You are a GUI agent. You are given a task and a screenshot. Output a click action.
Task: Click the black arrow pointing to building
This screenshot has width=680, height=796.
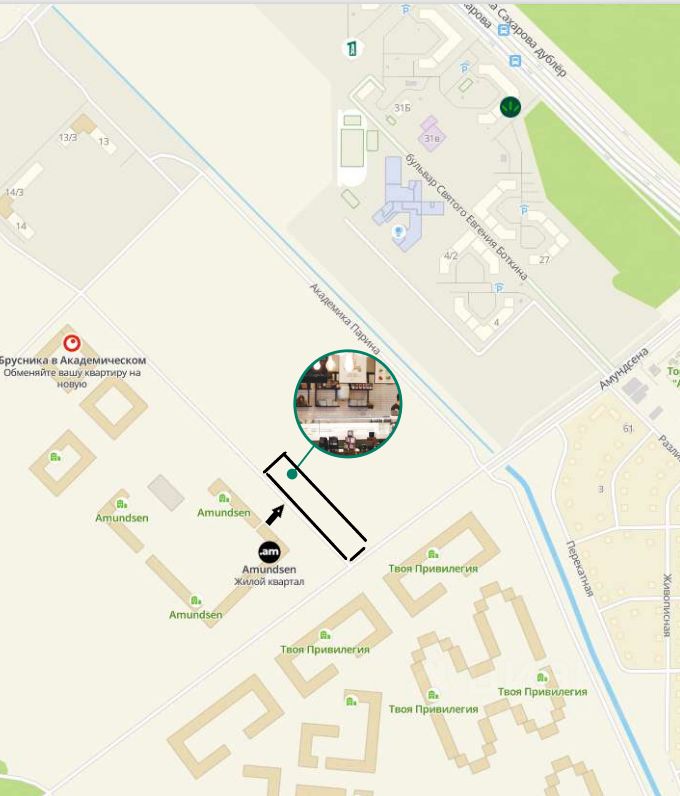click(x=274, y=515)
